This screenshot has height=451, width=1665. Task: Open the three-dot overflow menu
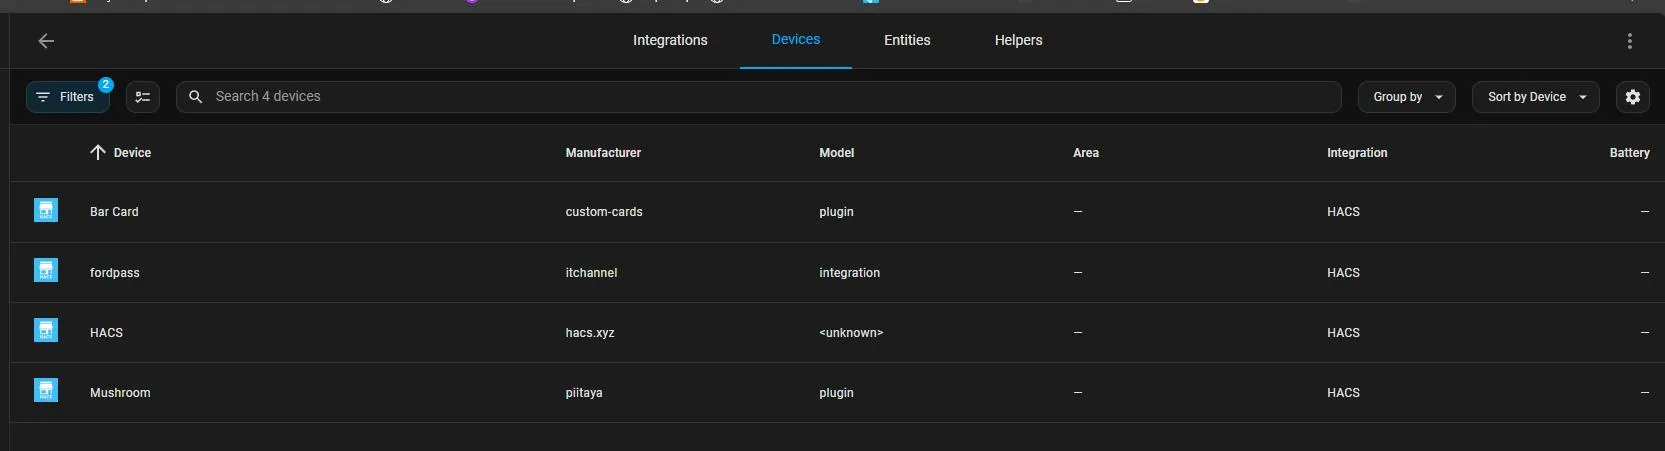click(1630, 41)
